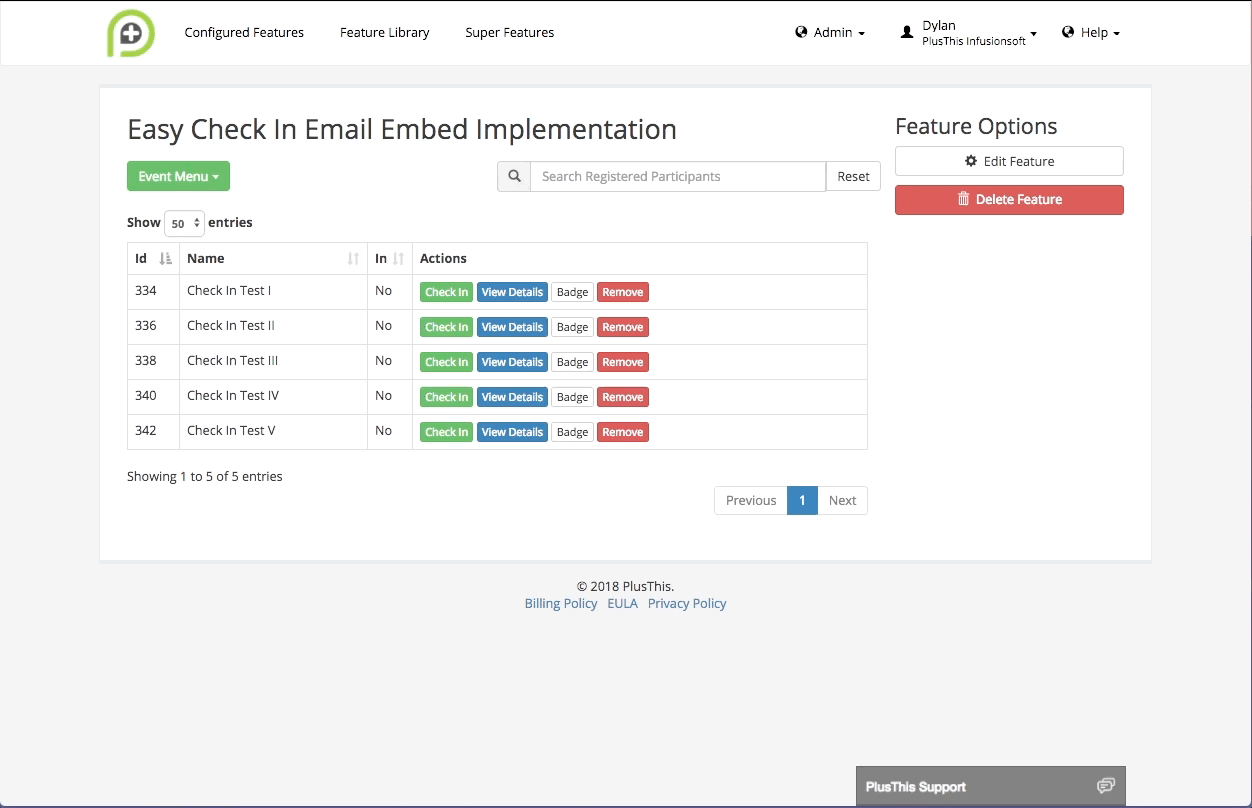
Task: Click the Reset search button
Action: click(853, 176)
